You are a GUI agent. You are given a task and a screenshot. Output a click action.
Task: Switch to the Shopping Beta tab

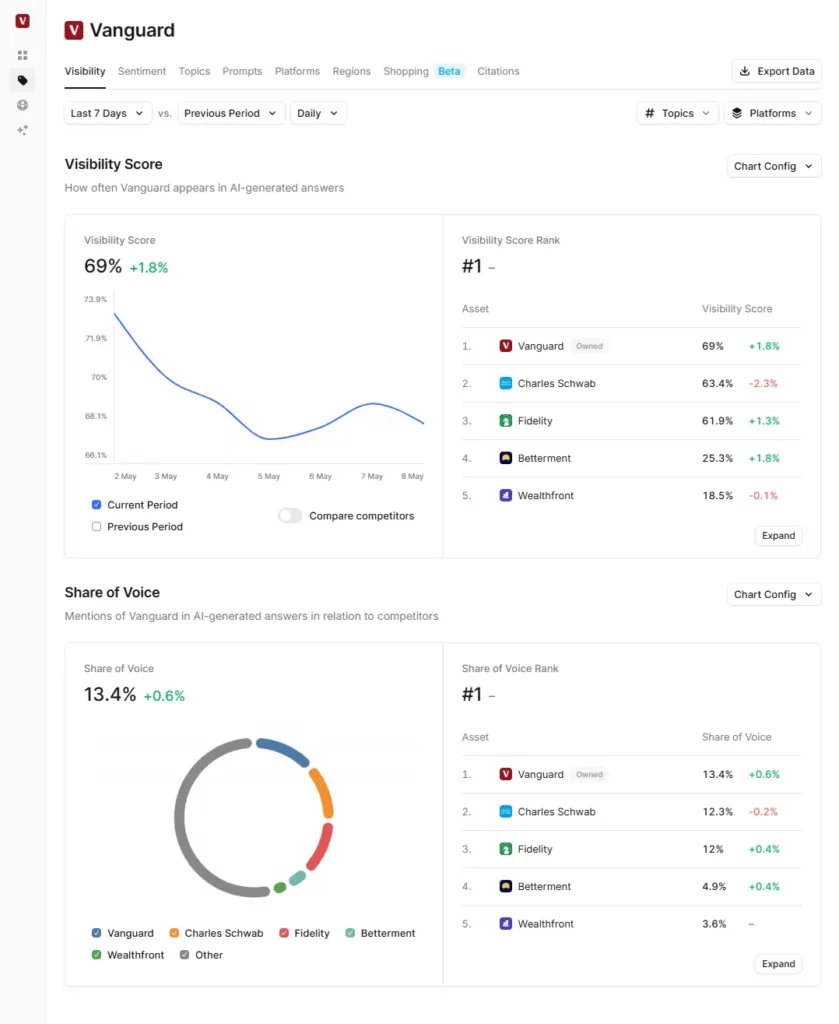pos(423,71)
